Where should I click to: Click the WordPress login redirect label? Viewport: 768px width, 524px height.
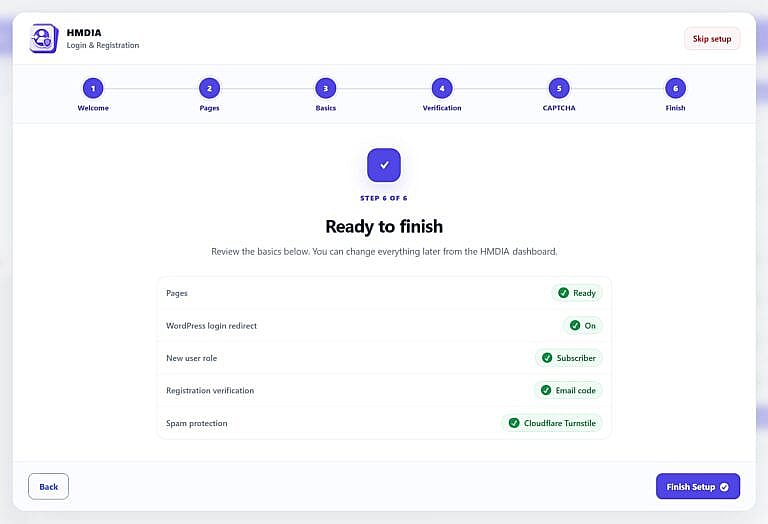coord(211,326)
